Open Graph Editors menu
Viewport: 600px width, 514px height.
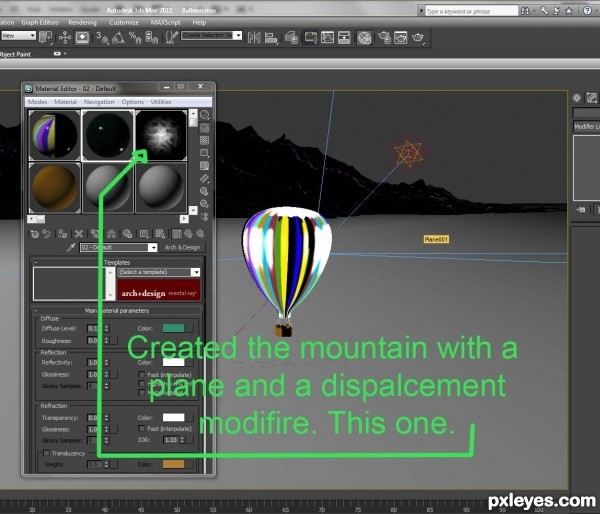(x=40, y=23)
